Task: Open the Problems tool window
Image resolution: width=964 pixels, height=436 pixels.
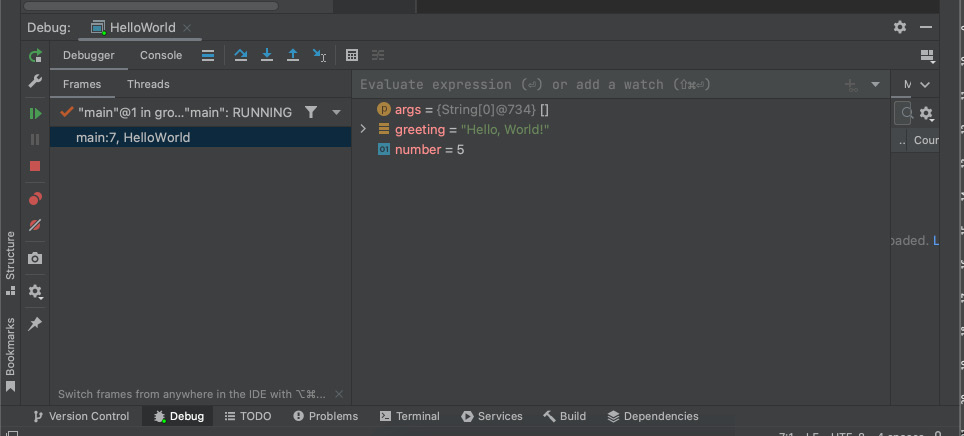Action: pos(325,416)
